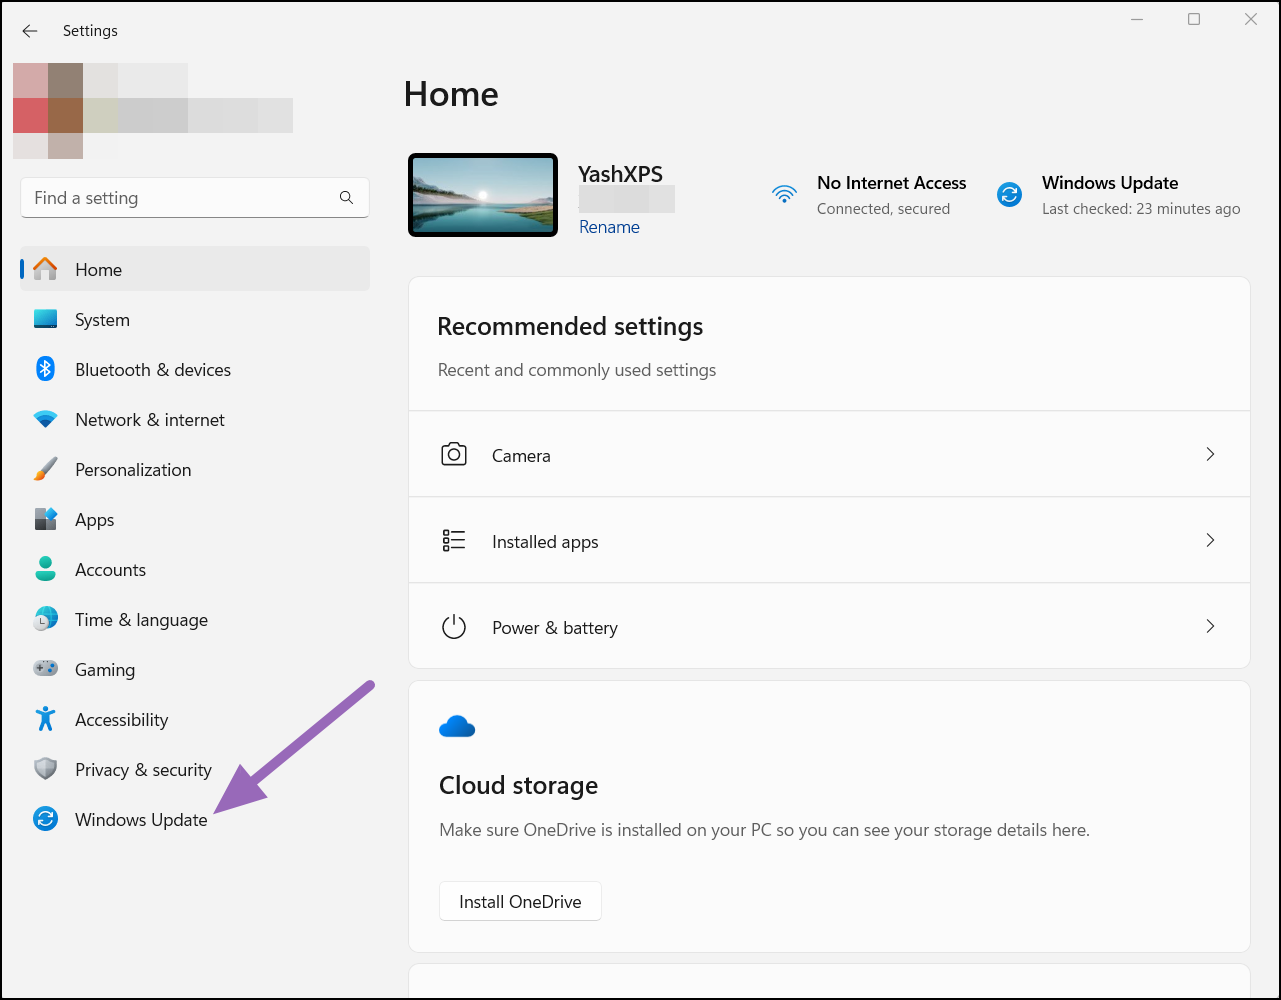
Task: Click the Windows Update icon in sidebar
Action: click(46, 819)
